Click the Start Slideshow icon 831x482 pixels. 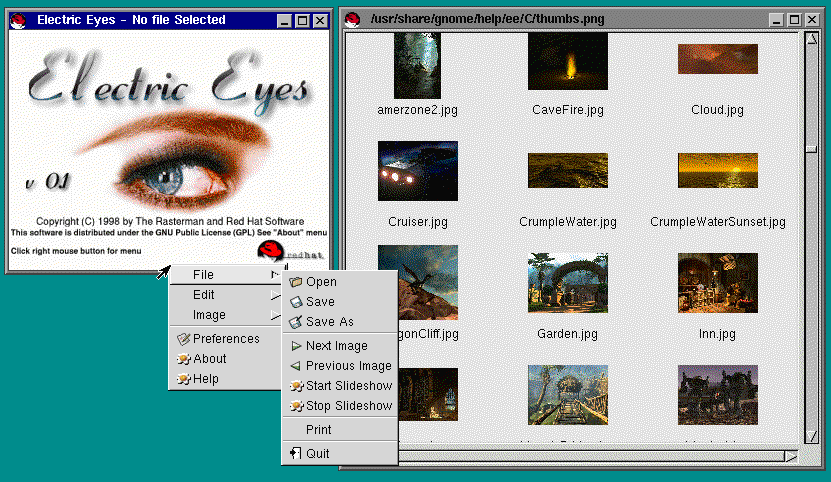coord(296,386)
